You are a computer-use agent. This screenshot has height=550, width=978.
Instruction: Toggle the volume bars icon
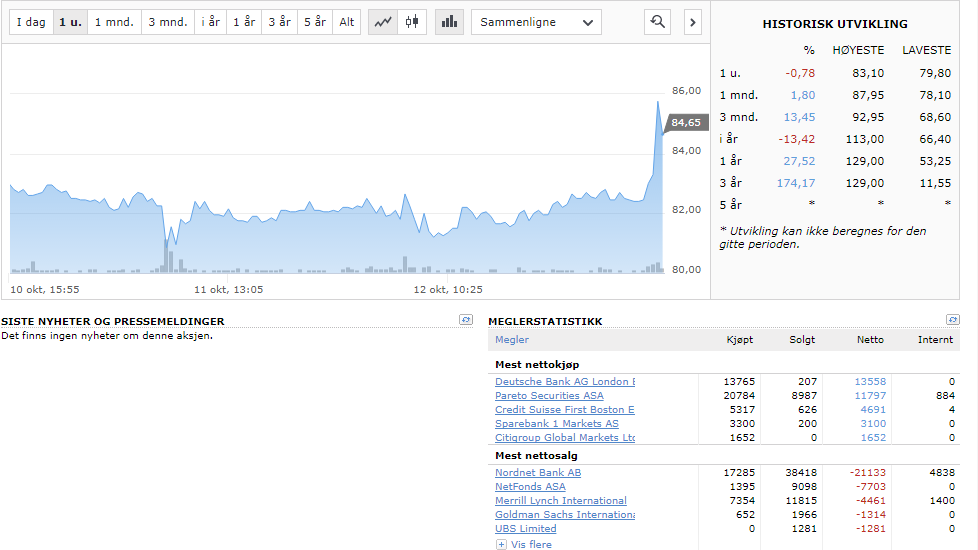[449, 22]
